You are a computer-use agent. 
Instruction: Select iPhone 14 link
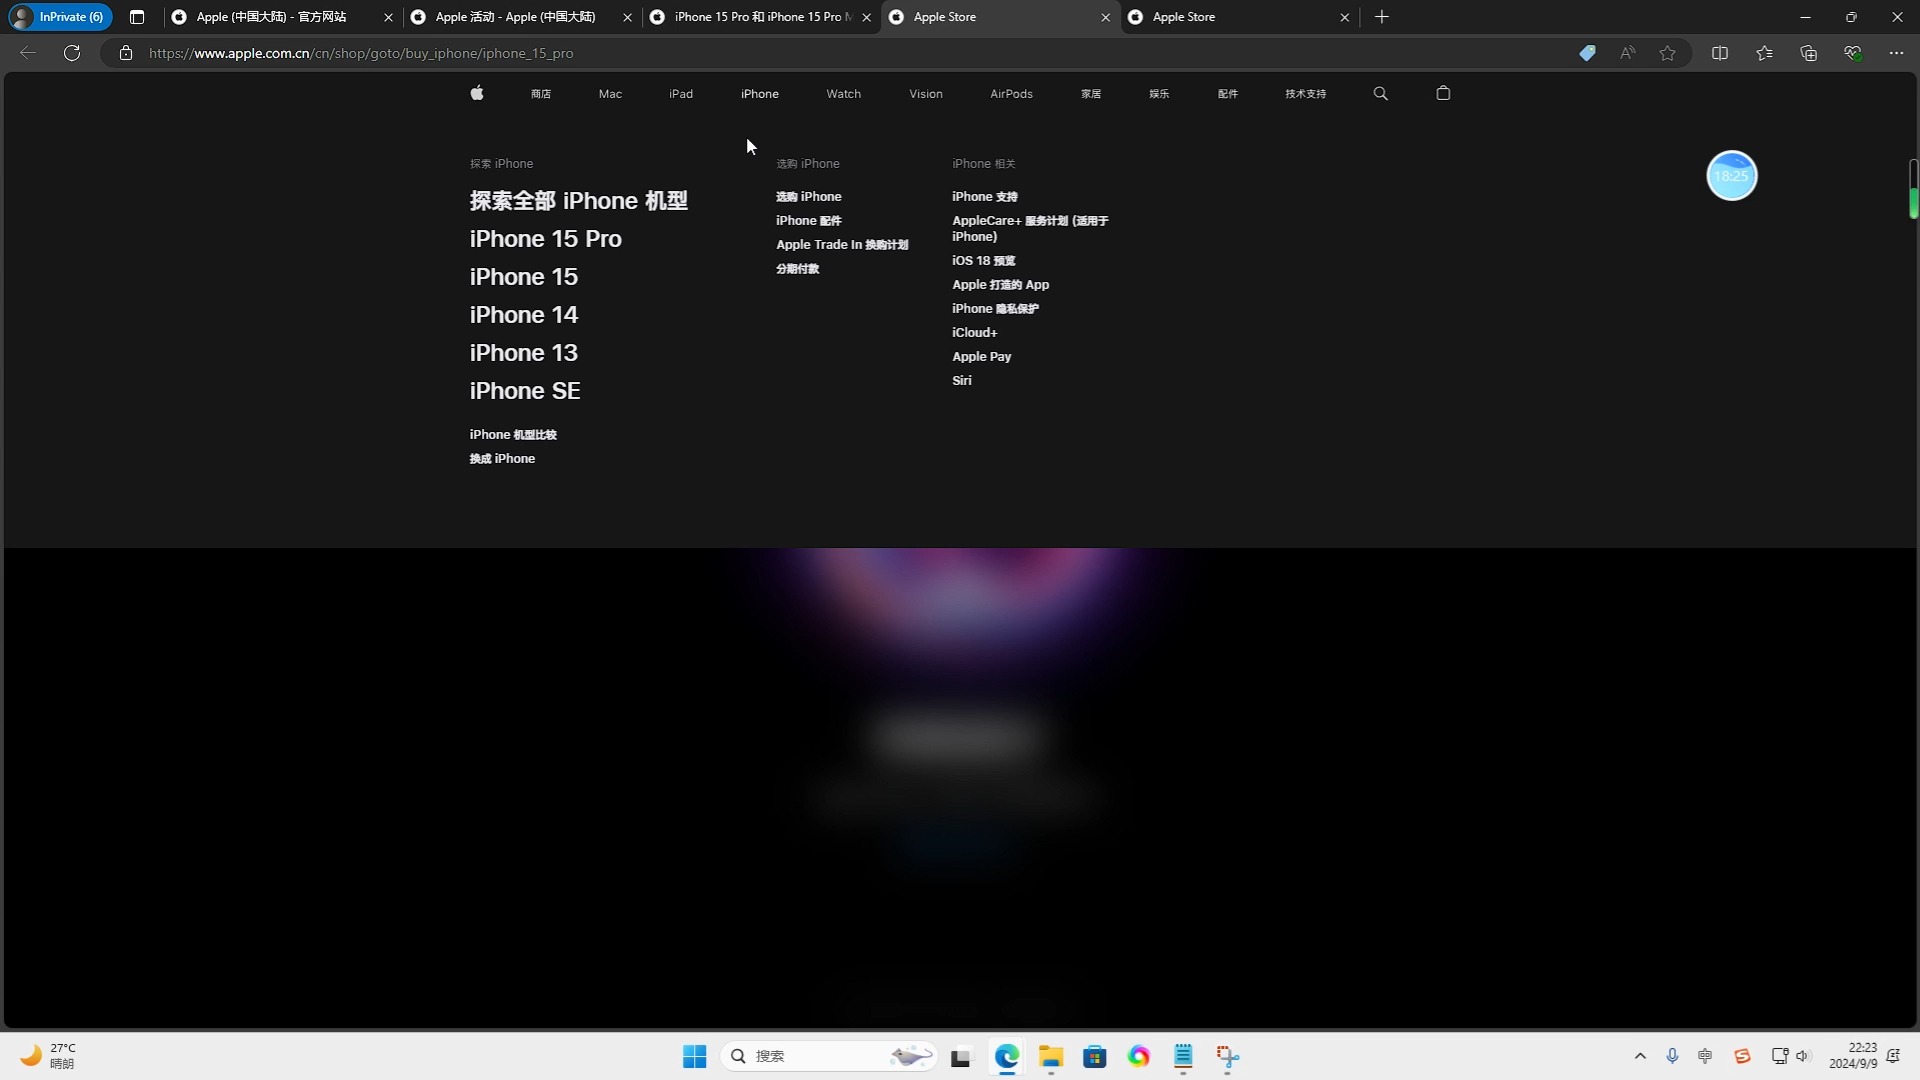(524, 315)
